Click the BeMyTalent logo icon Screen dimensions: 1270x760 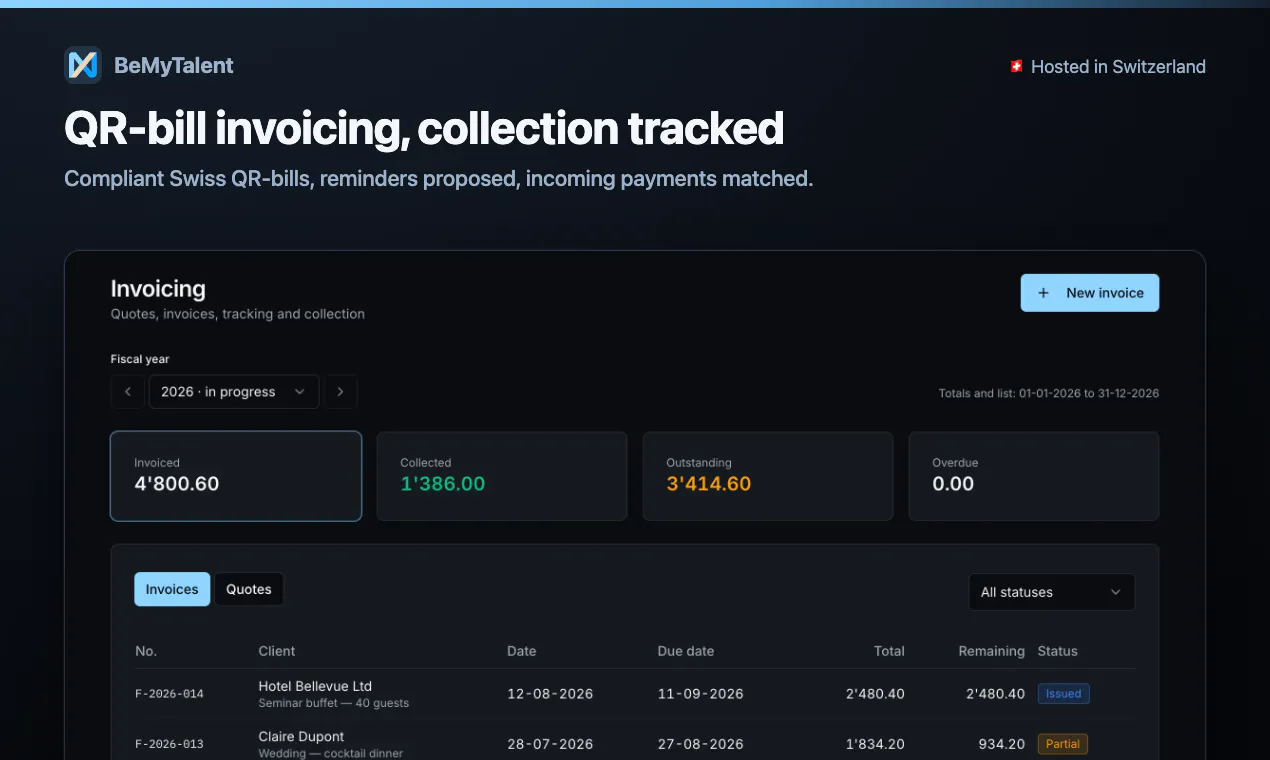click(83, 65)
